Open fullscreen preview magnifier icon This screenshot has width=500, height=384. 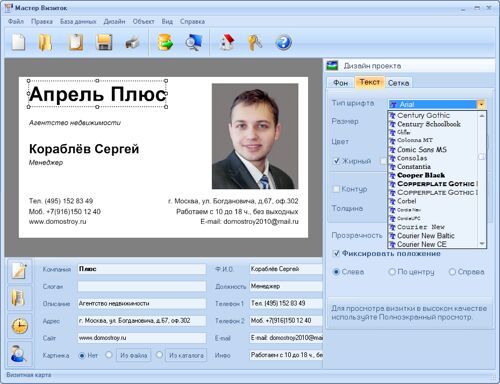click(x=194, y=43)
